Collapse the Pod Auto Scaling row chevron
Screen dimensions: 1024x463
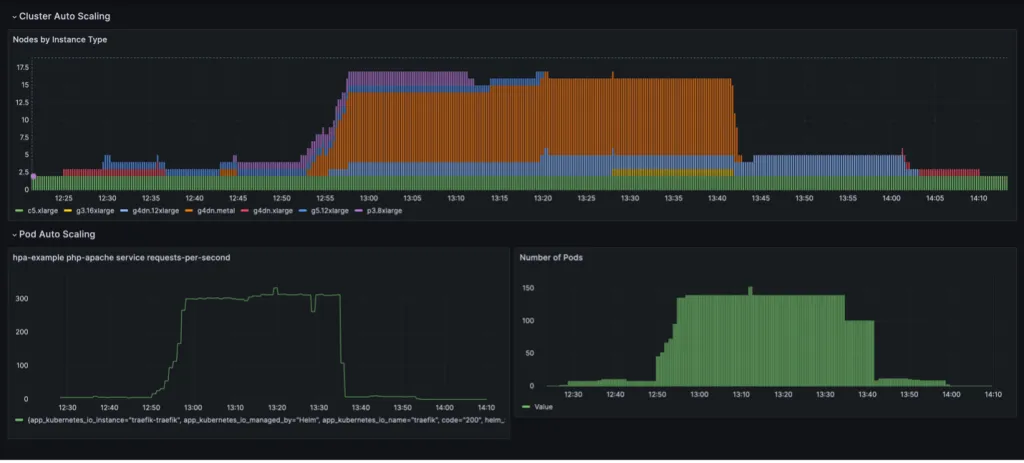pos(14,234)
